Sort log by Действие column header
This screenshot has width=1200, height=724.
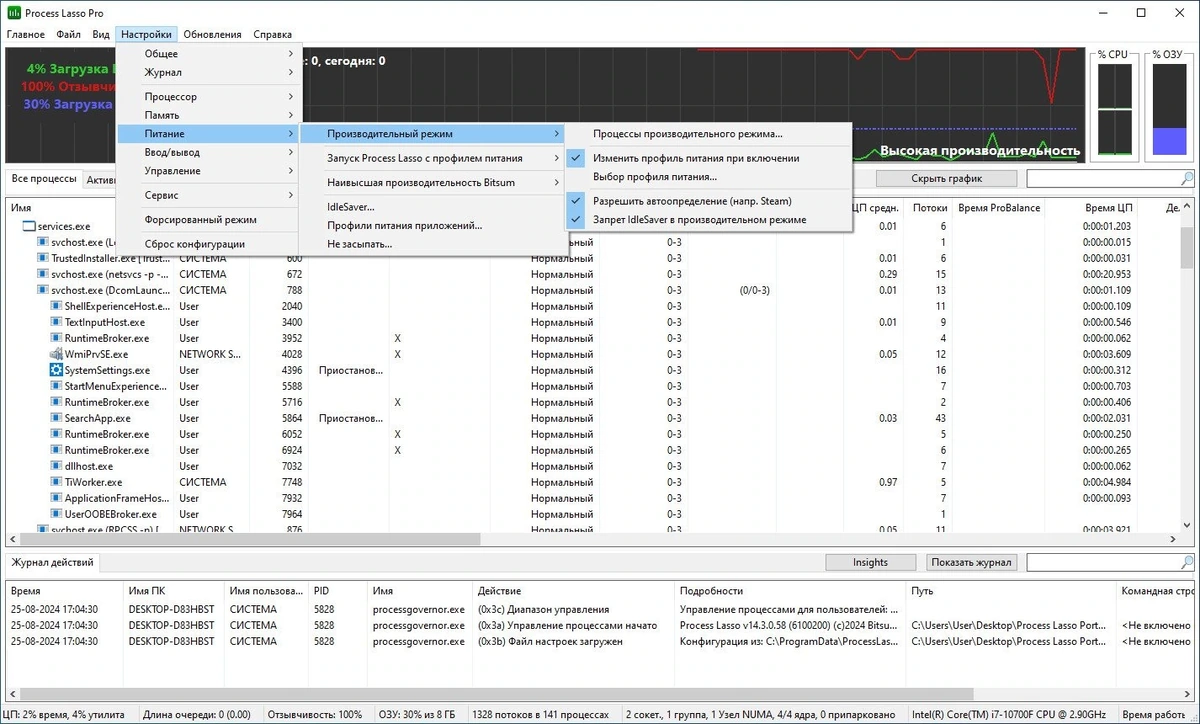(573, 591)
